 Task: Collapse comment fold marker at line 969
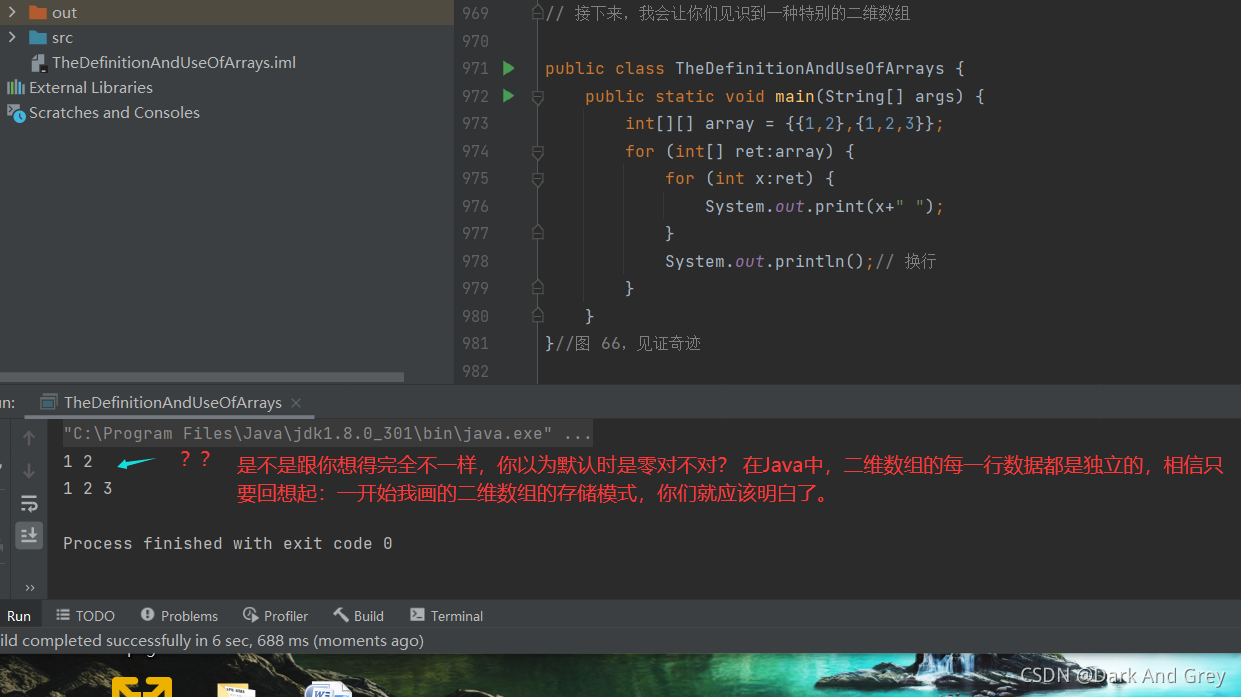pos(538,13)
